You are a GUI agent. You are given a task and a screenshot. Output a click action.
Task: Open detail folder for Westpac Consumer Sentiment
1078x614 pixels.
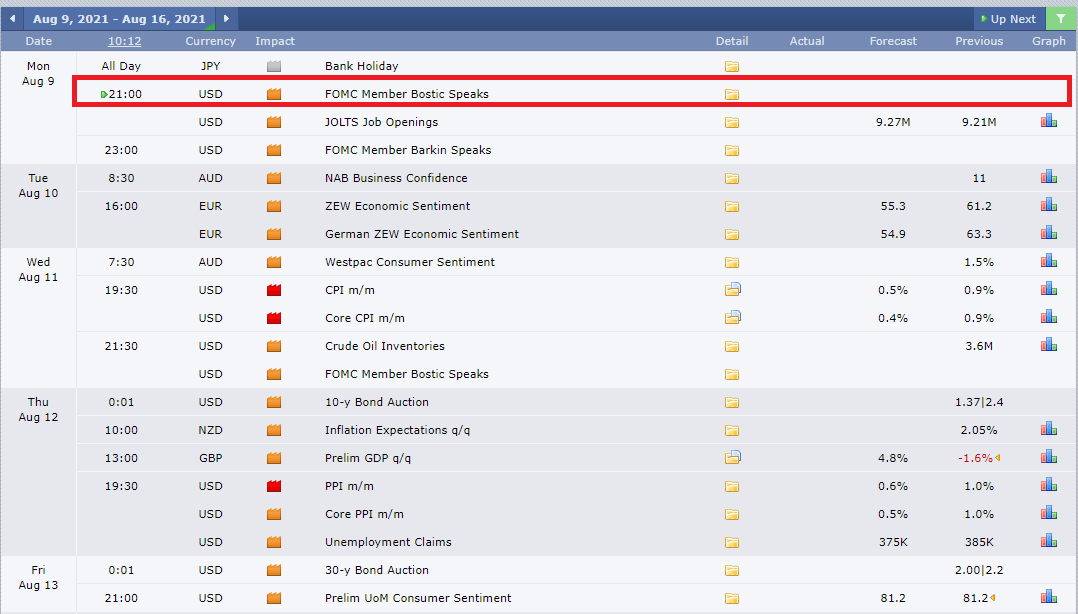click(x=732, y=263)
